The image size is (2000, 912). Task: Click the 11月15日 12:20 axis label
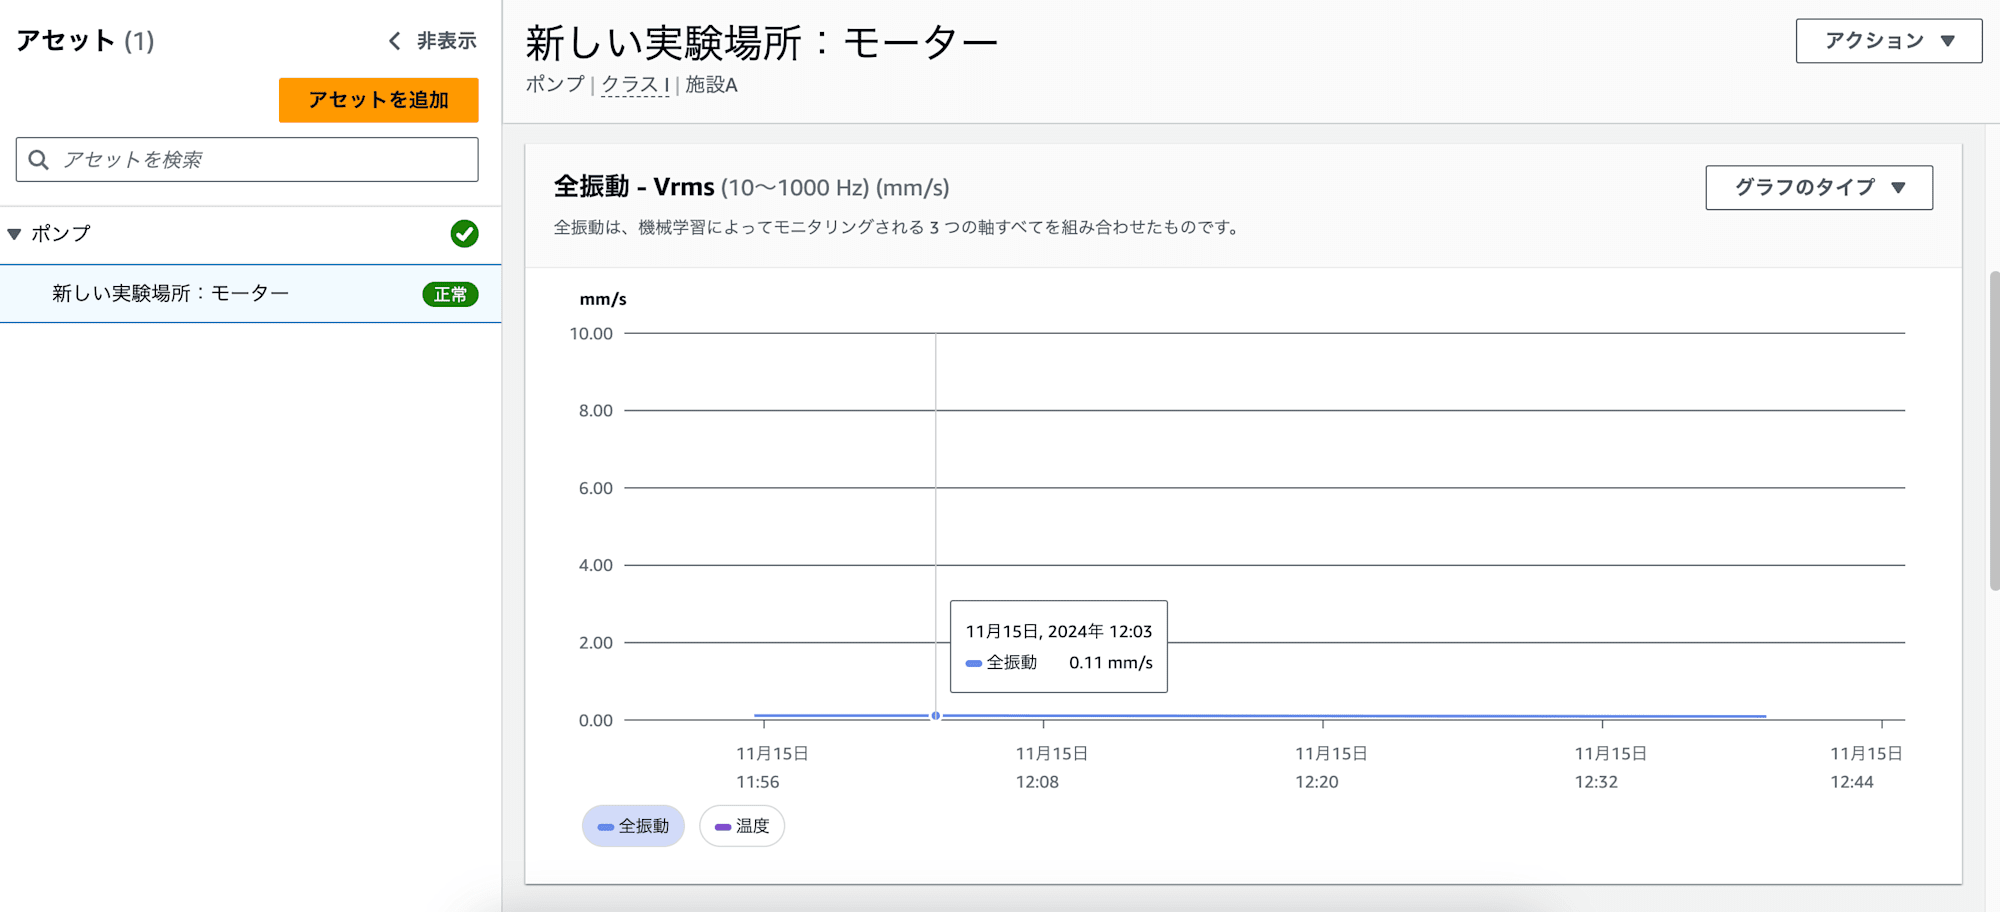click(x=1330, y=767)
